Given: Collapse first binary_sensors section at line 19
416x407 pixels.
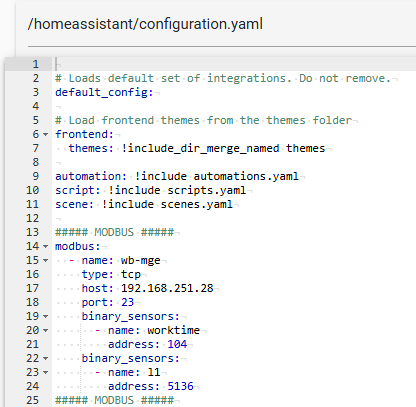Looking at the screenshot, I should pos(45,316).
